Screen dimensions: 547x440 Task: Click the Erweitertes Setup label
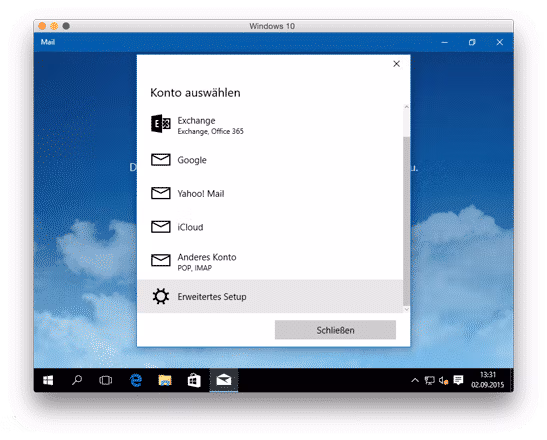[212, 297]
